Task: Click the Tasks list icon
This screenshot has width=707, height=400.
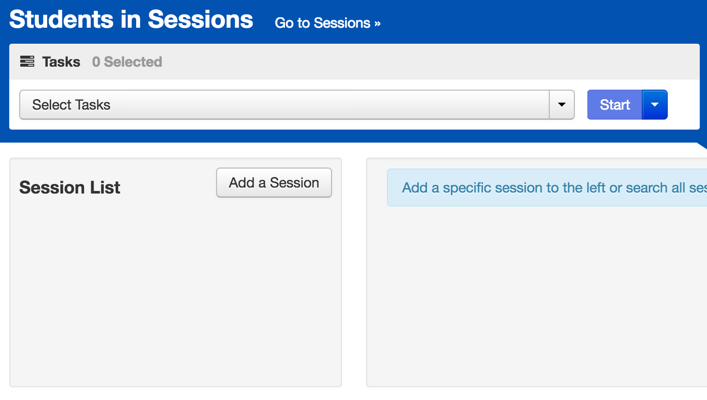Action: (x=27, y=62)
